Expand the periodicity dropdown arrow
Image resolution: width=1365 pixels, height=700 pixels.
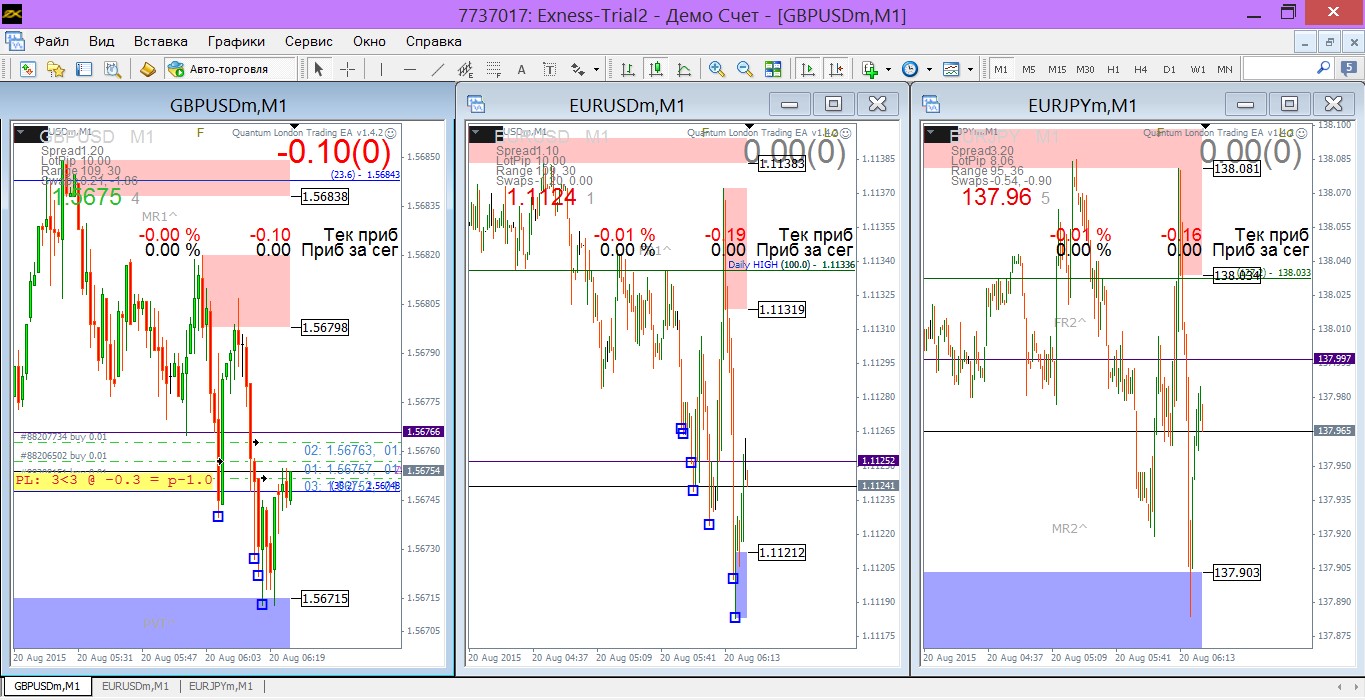click(x=928, y=69)
